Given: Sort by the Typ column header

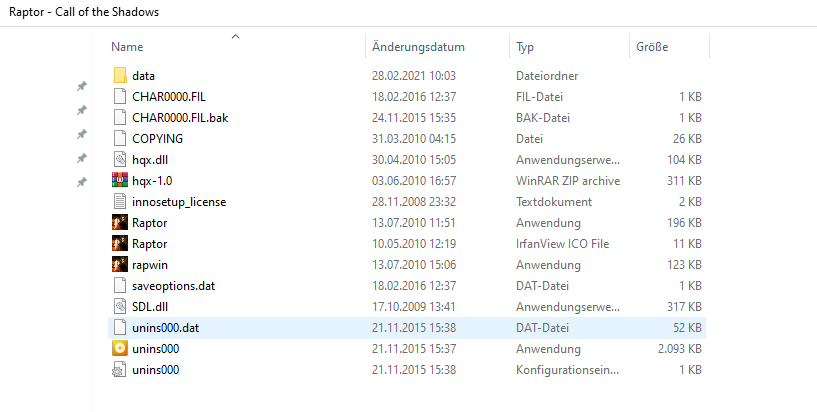Looking at the screenshot, I should [525, 47].
